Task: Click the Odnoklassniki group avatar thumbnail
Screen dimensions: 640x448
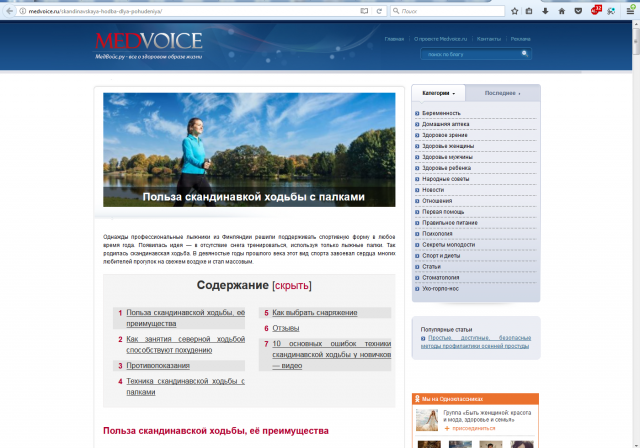Action: pos(427,420)
